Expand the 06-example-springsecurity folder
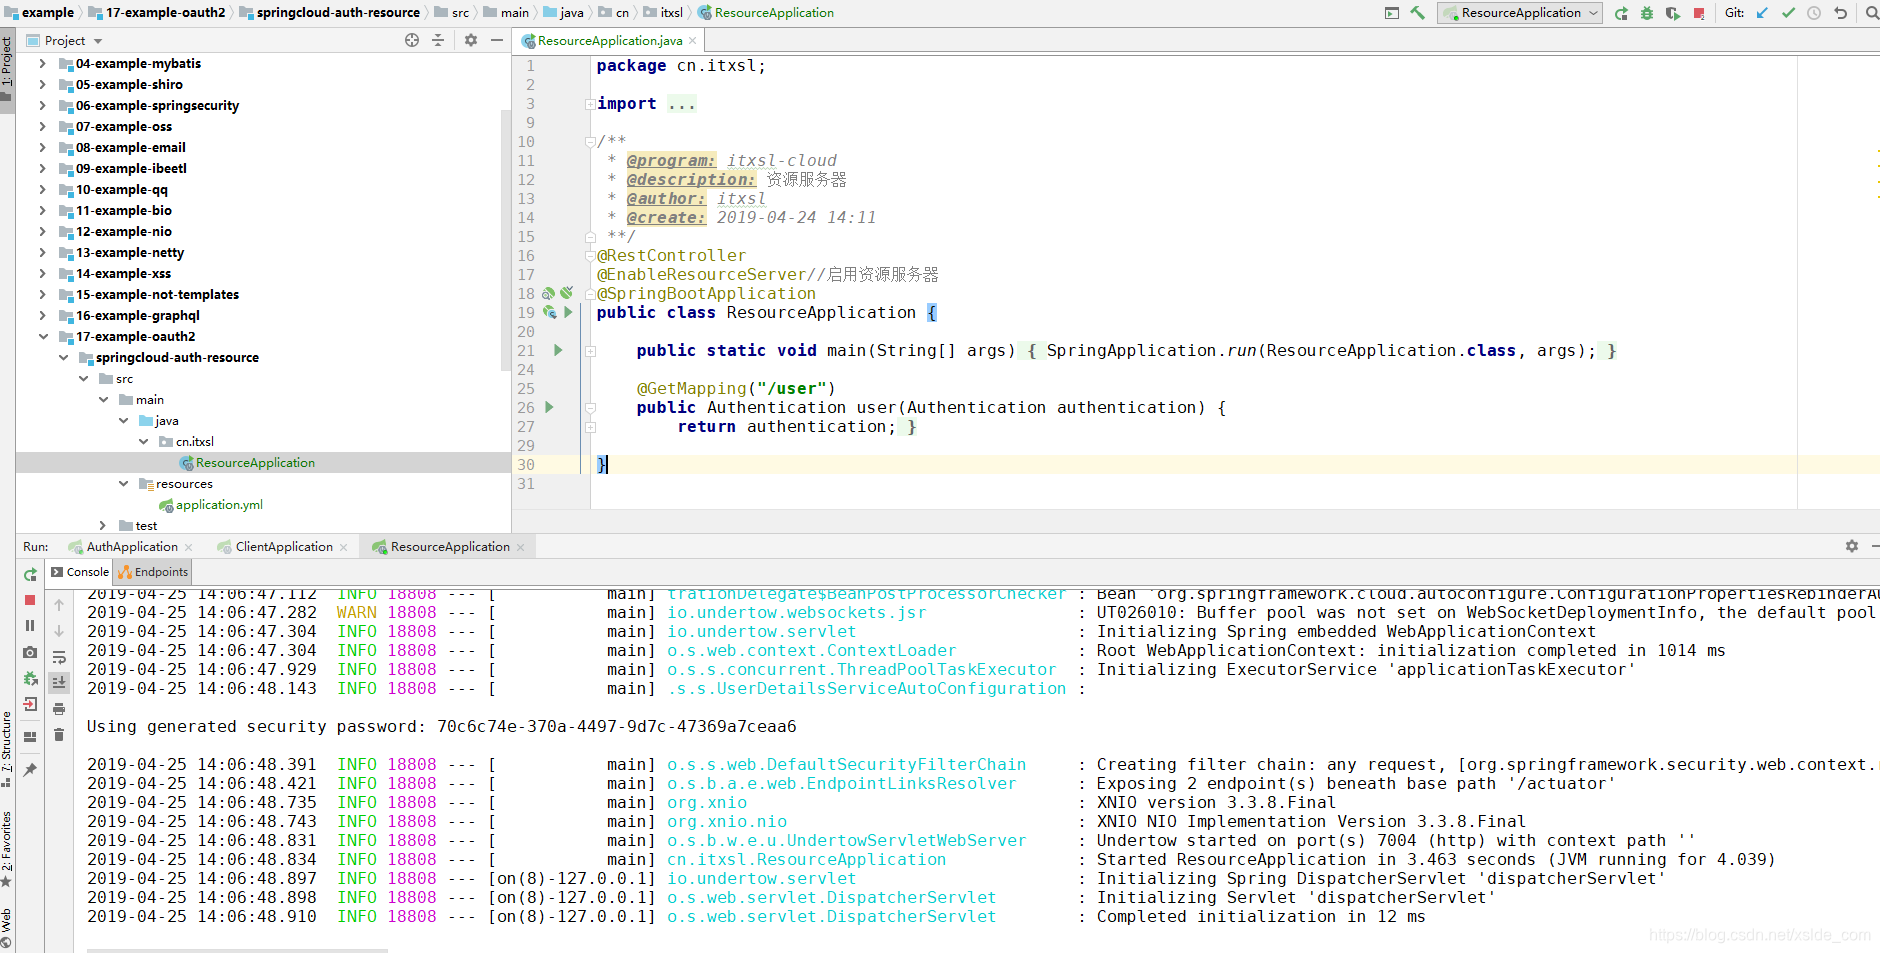This screenshot has width=1880, height=953. (x=42, y=105)
